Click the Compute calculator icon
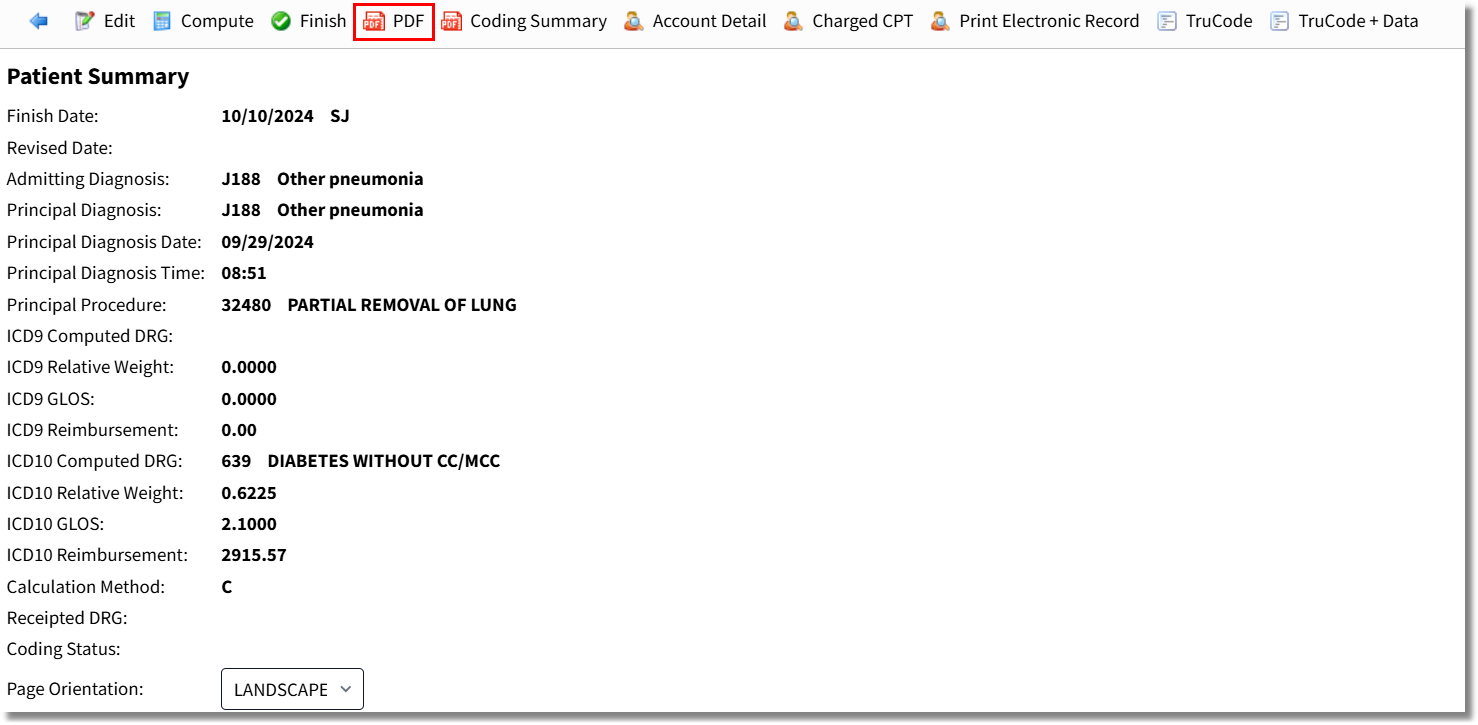The image size is (1478, 725). coord(162,21)
